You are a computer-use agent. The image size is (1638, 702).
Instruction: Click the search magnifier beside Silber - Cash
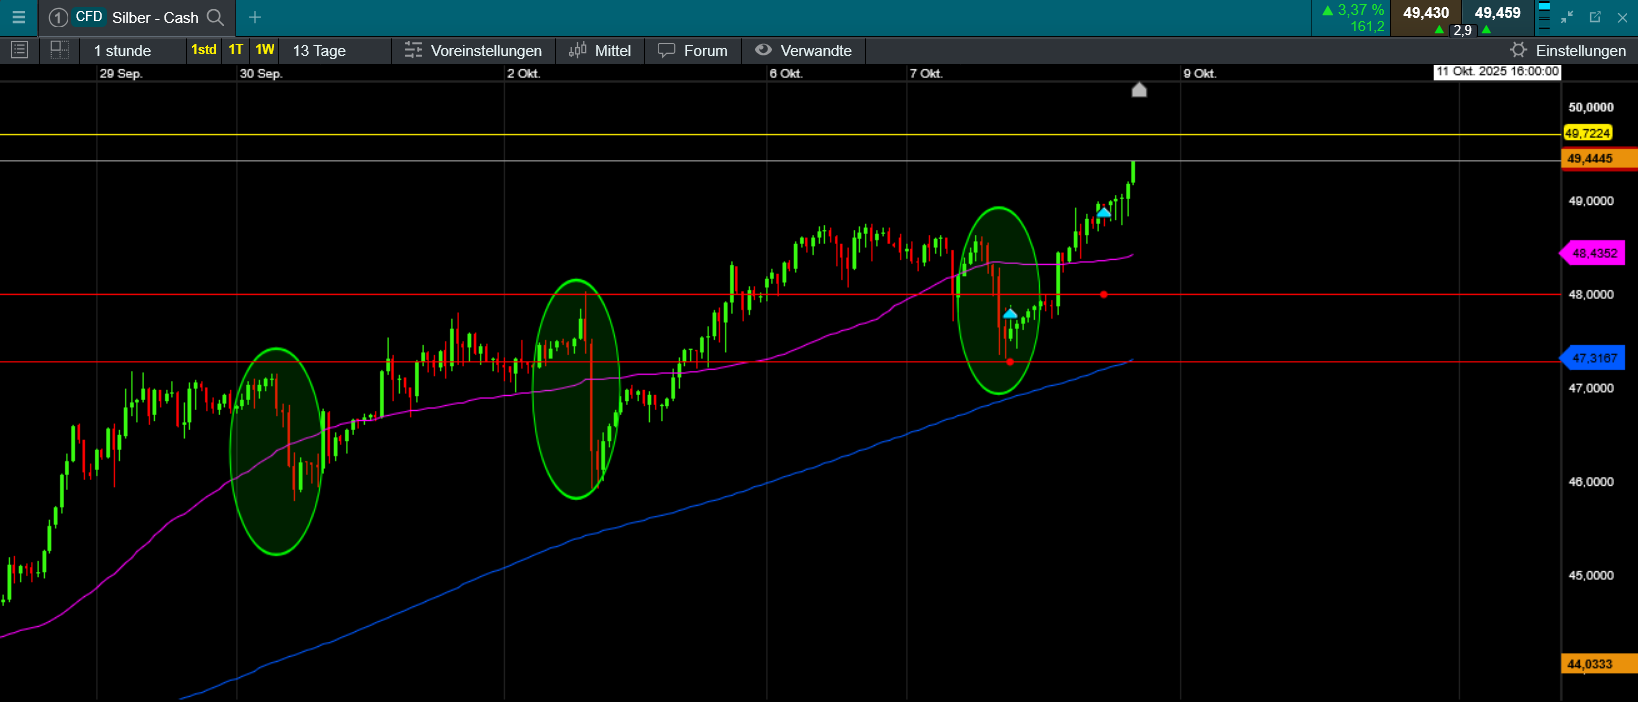[215, 17]
